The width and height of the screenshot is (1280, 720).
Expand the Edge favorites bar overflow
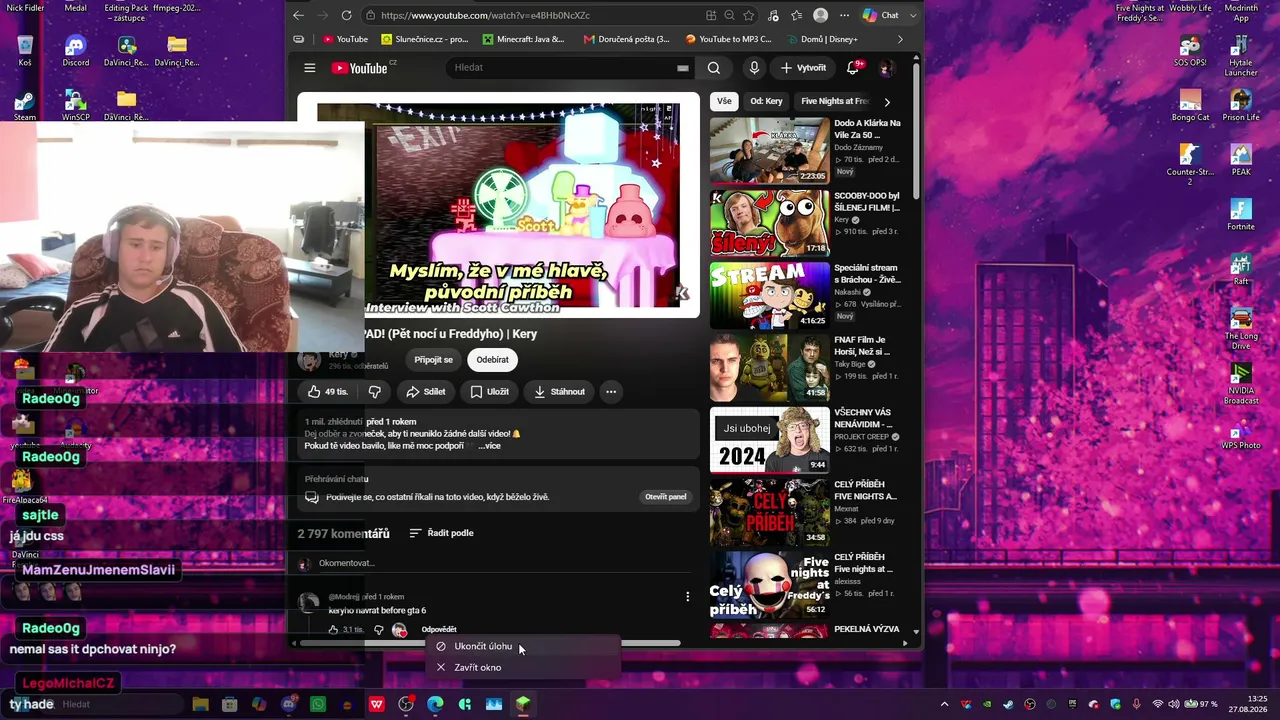click(900, 39)
